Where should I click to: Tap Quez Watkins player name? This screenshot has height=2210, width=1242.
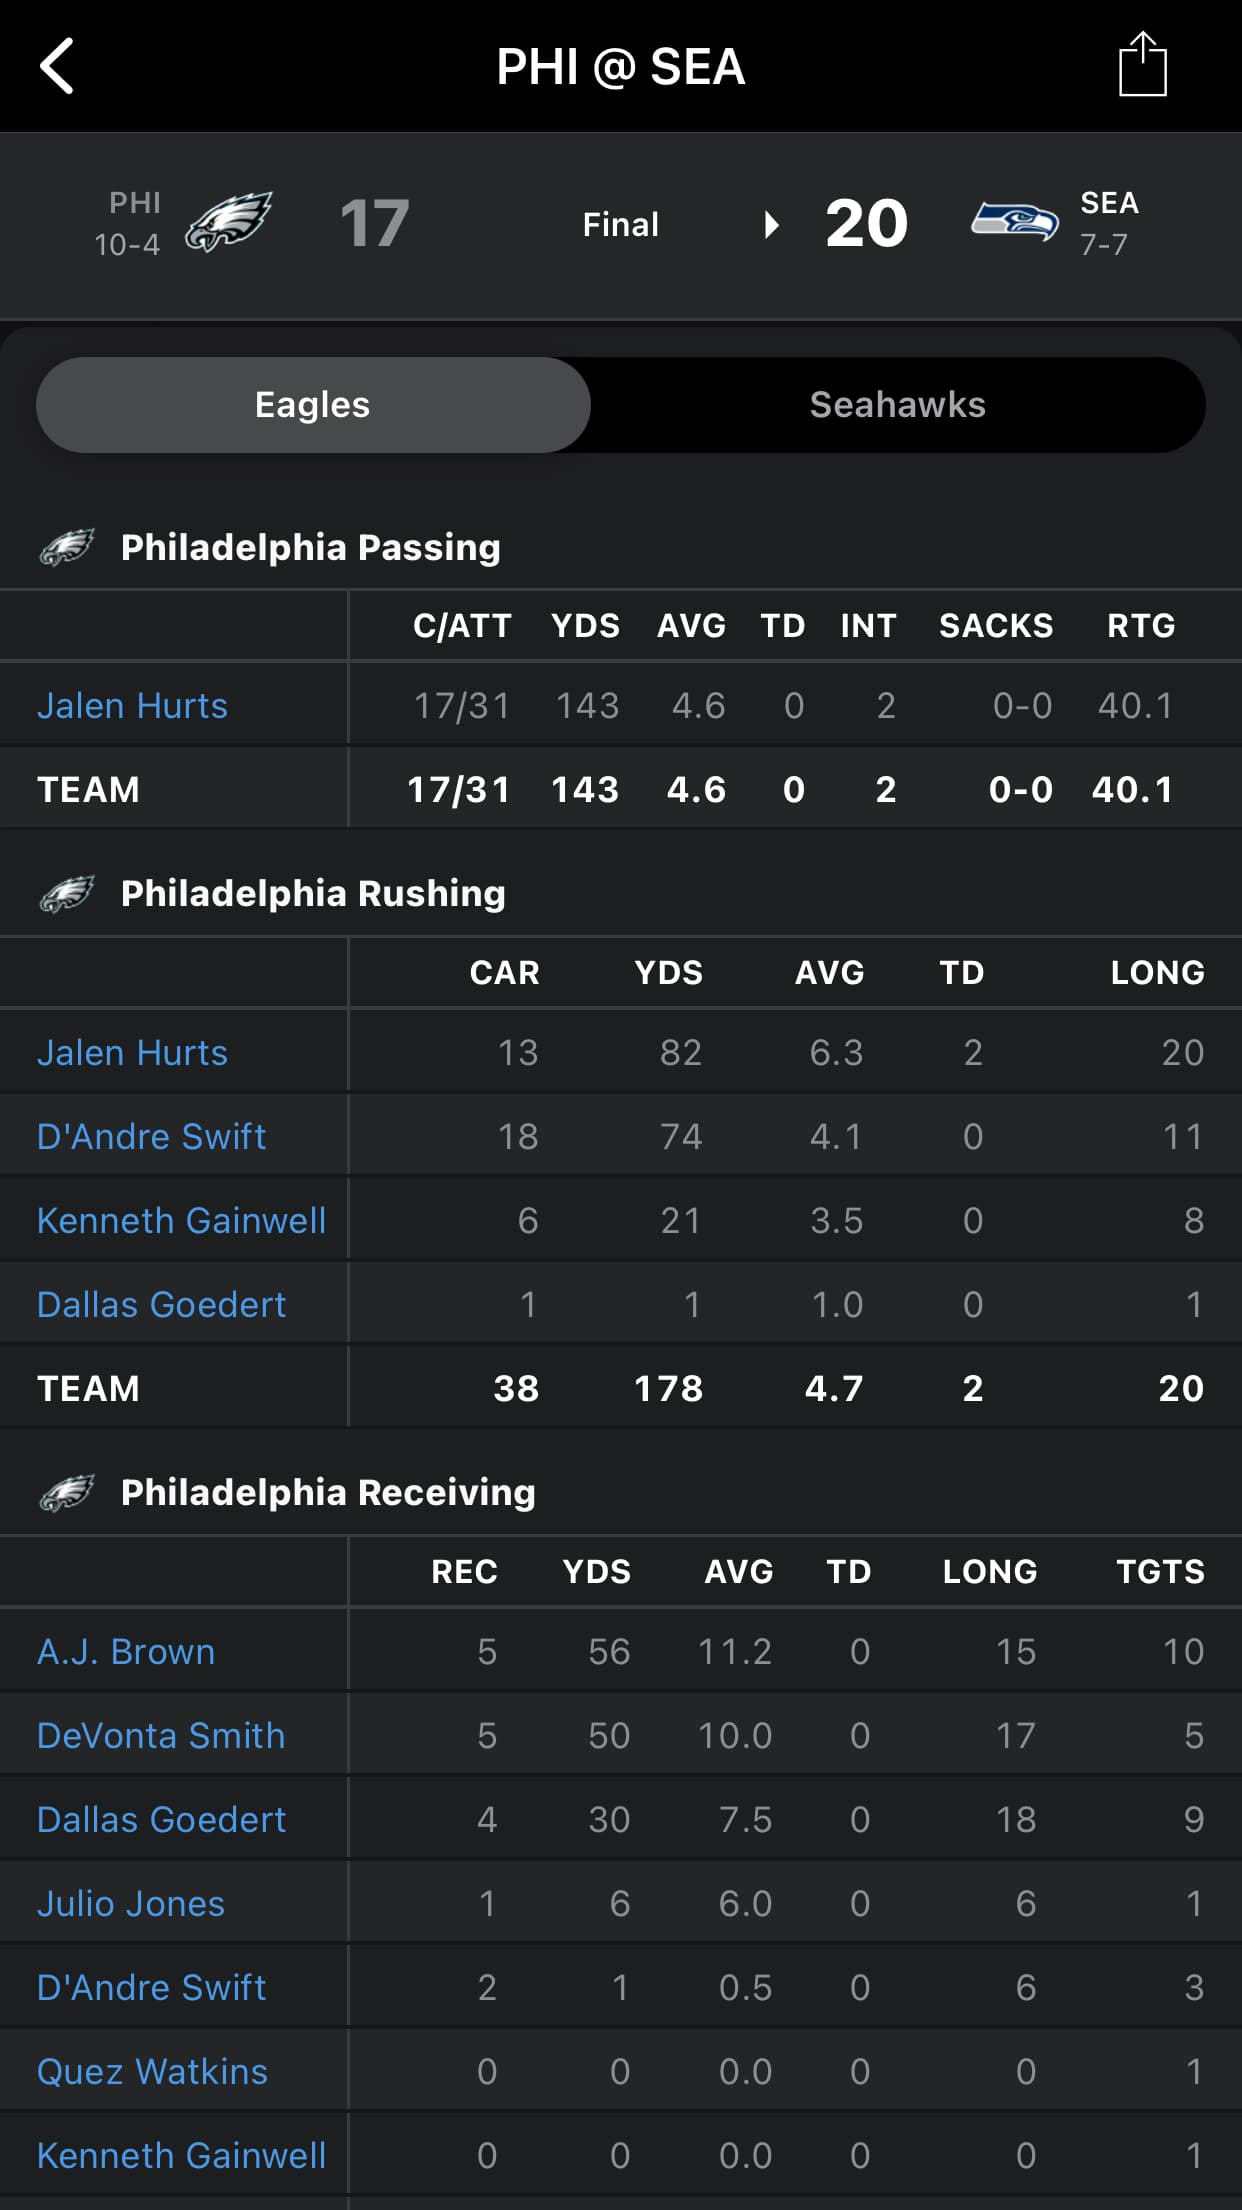tap(152, 2071)
